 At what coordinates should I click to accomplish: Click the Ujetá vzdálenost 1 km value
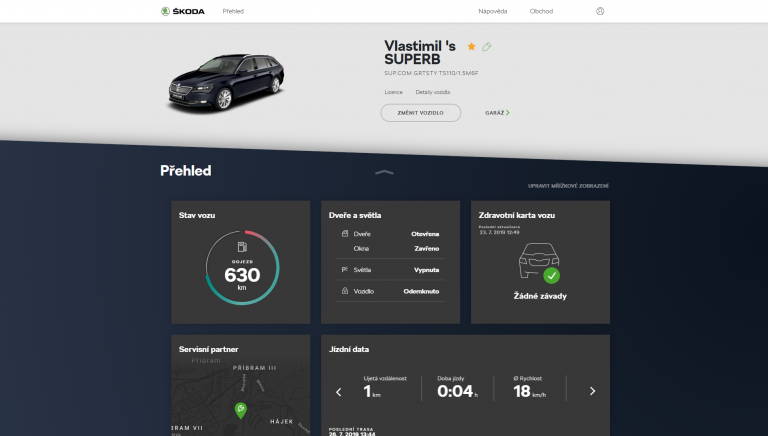(372, 391)
